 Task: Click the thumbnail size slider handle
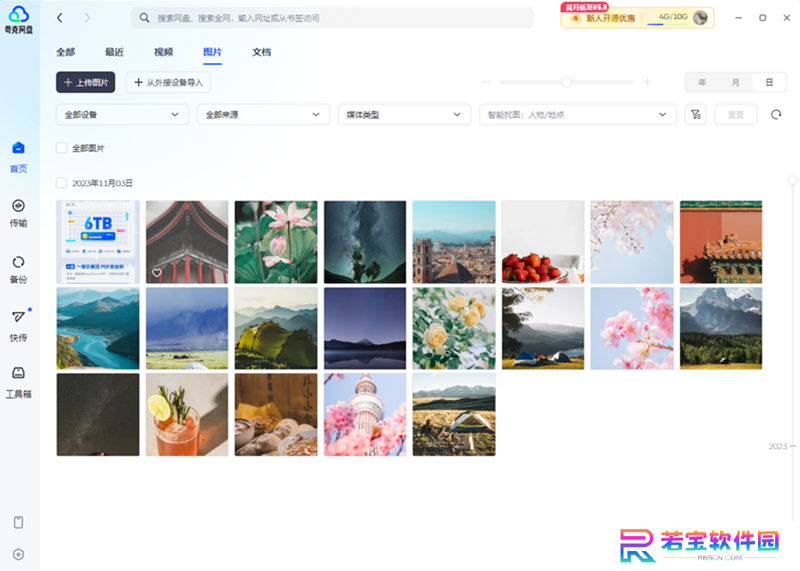click(566, 82)
